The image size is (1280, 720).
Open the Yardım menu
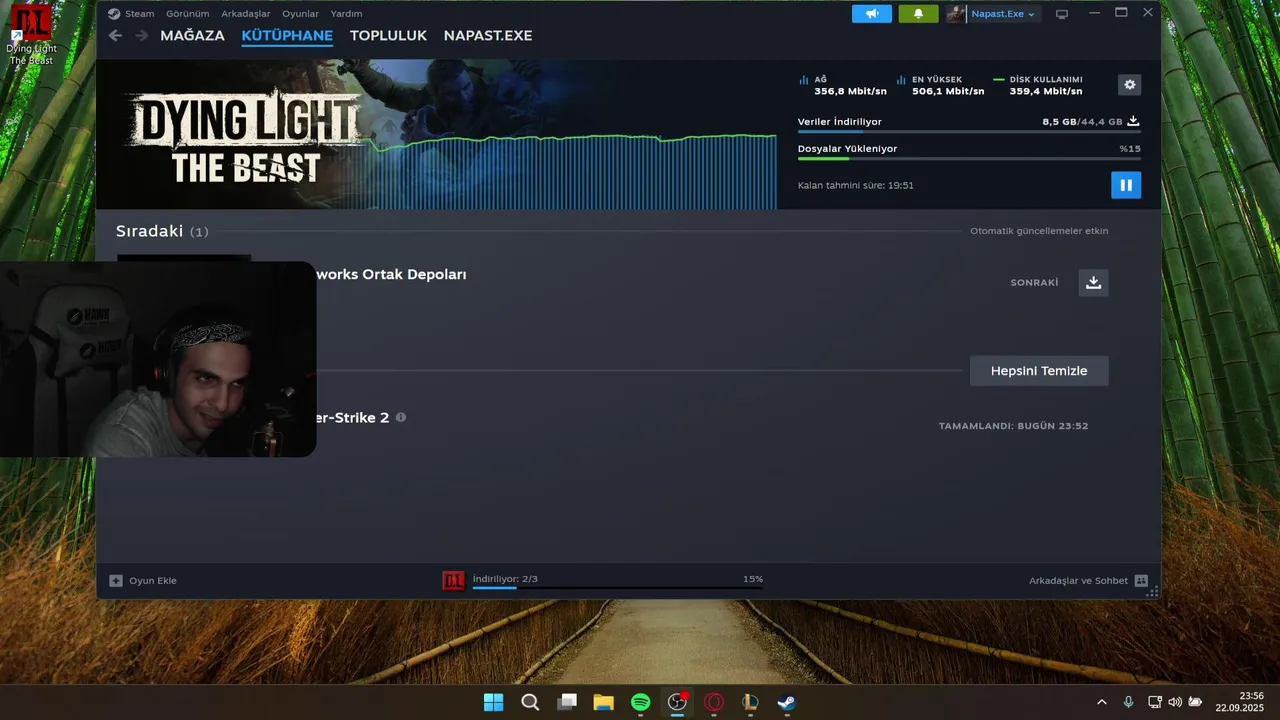click(347, 14)
